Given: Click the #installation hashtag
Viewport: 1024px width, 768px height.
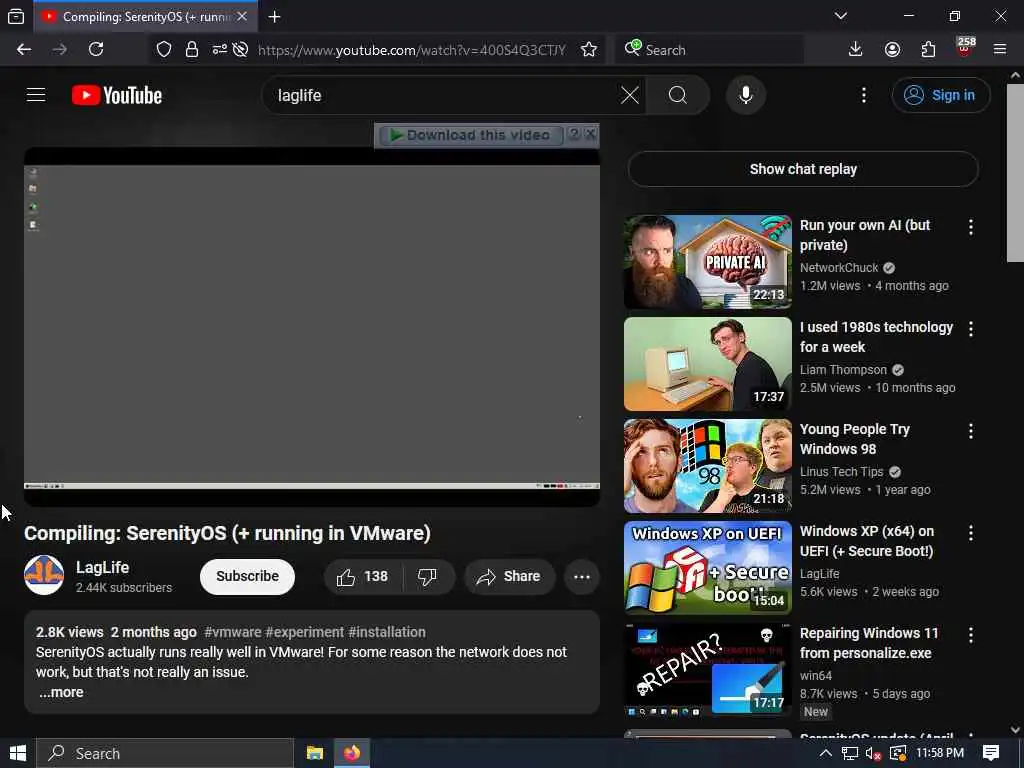Looking at the screenshot, I should 387,632.
